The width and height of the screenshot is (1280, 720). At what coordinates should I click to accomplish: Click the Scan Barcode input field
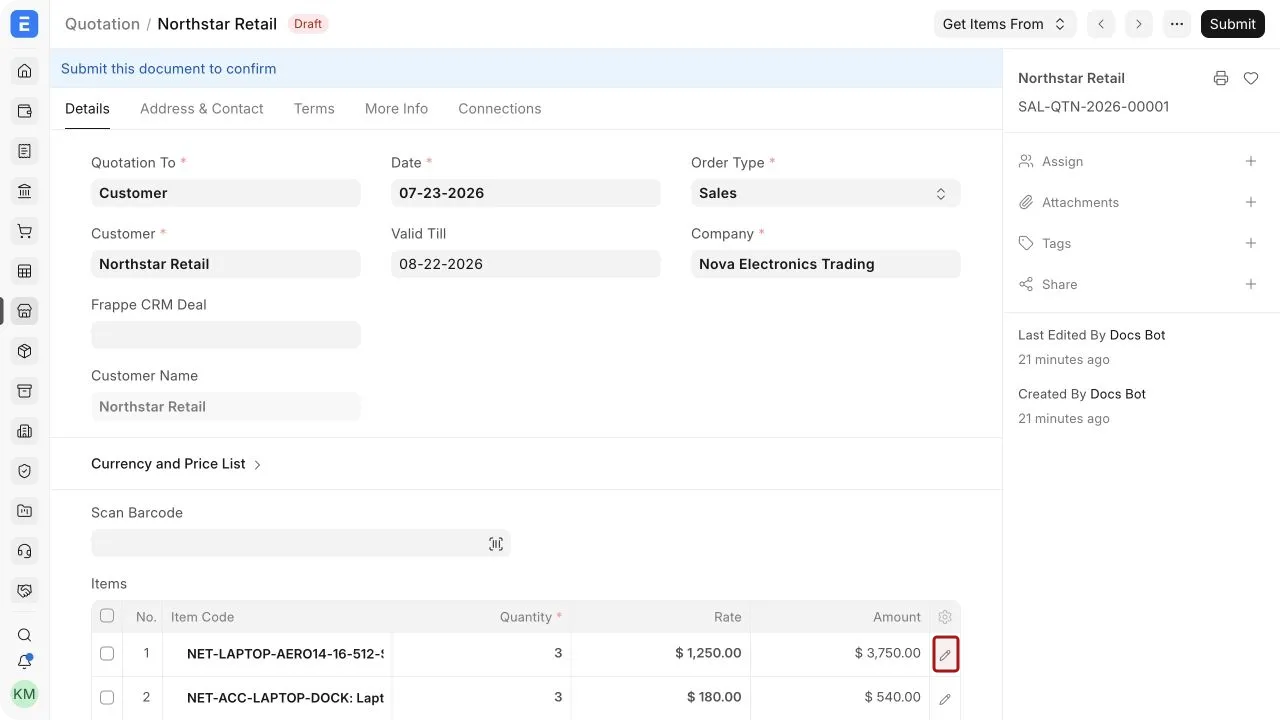click(x=301, y=543)
